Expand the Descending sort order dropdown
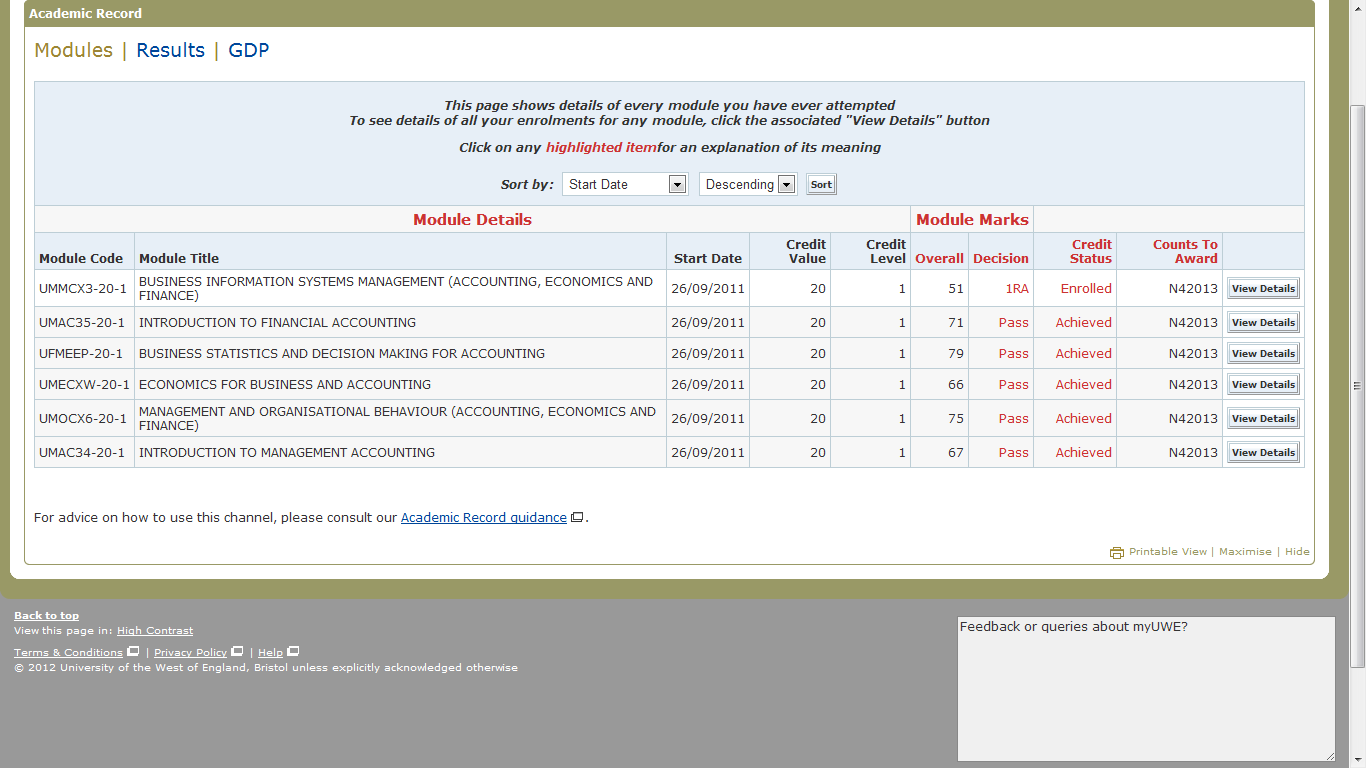The image size is (1366, 768). coord(747,184)
